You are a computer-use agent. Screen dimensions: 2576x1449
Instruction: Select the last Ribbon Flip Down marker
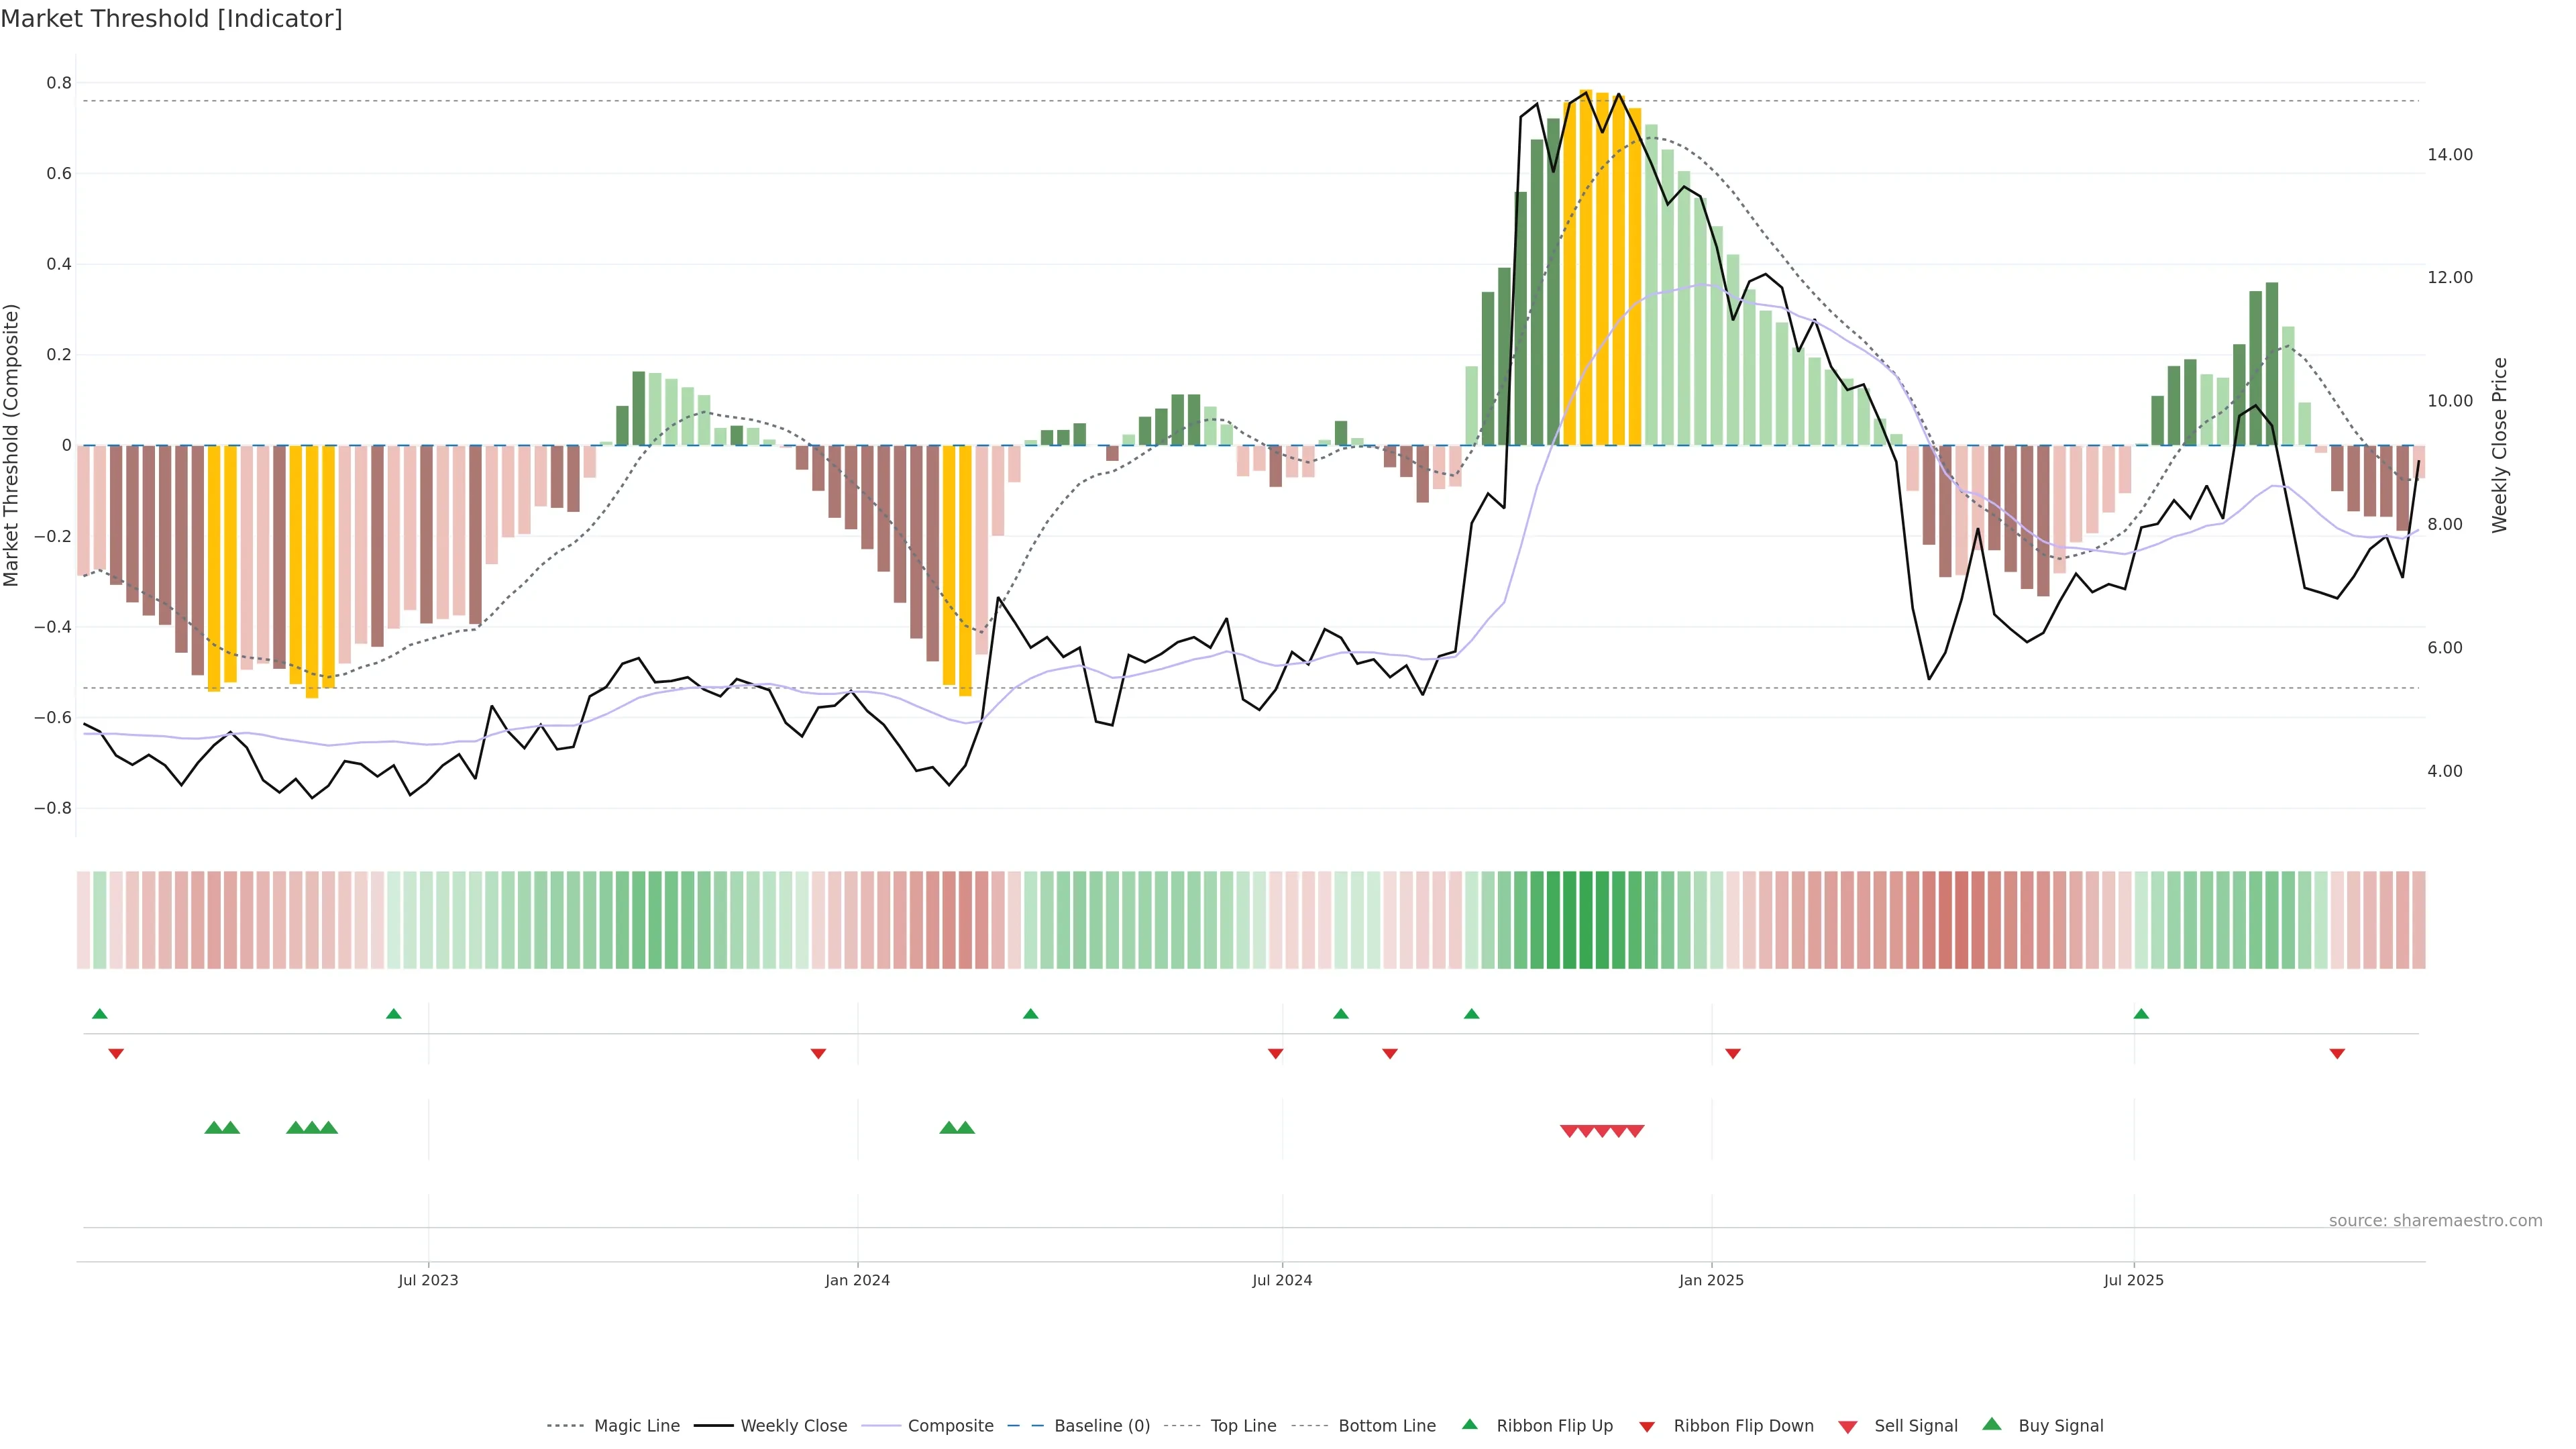click(2337, 1053)
